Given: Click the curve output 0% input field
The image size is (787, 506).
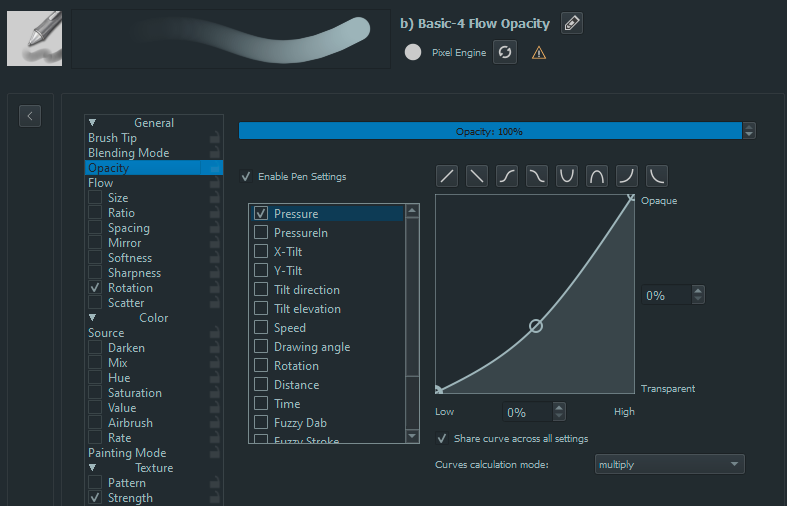Looking at the screenshot, I should (667, 295).
